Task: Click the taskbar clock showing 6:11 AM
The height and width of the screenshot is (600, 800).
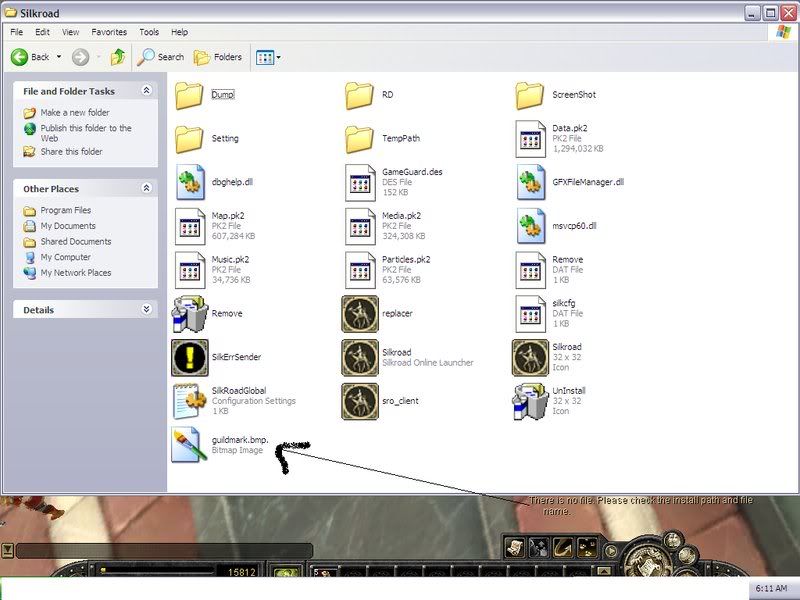Action: coord(771,588)
